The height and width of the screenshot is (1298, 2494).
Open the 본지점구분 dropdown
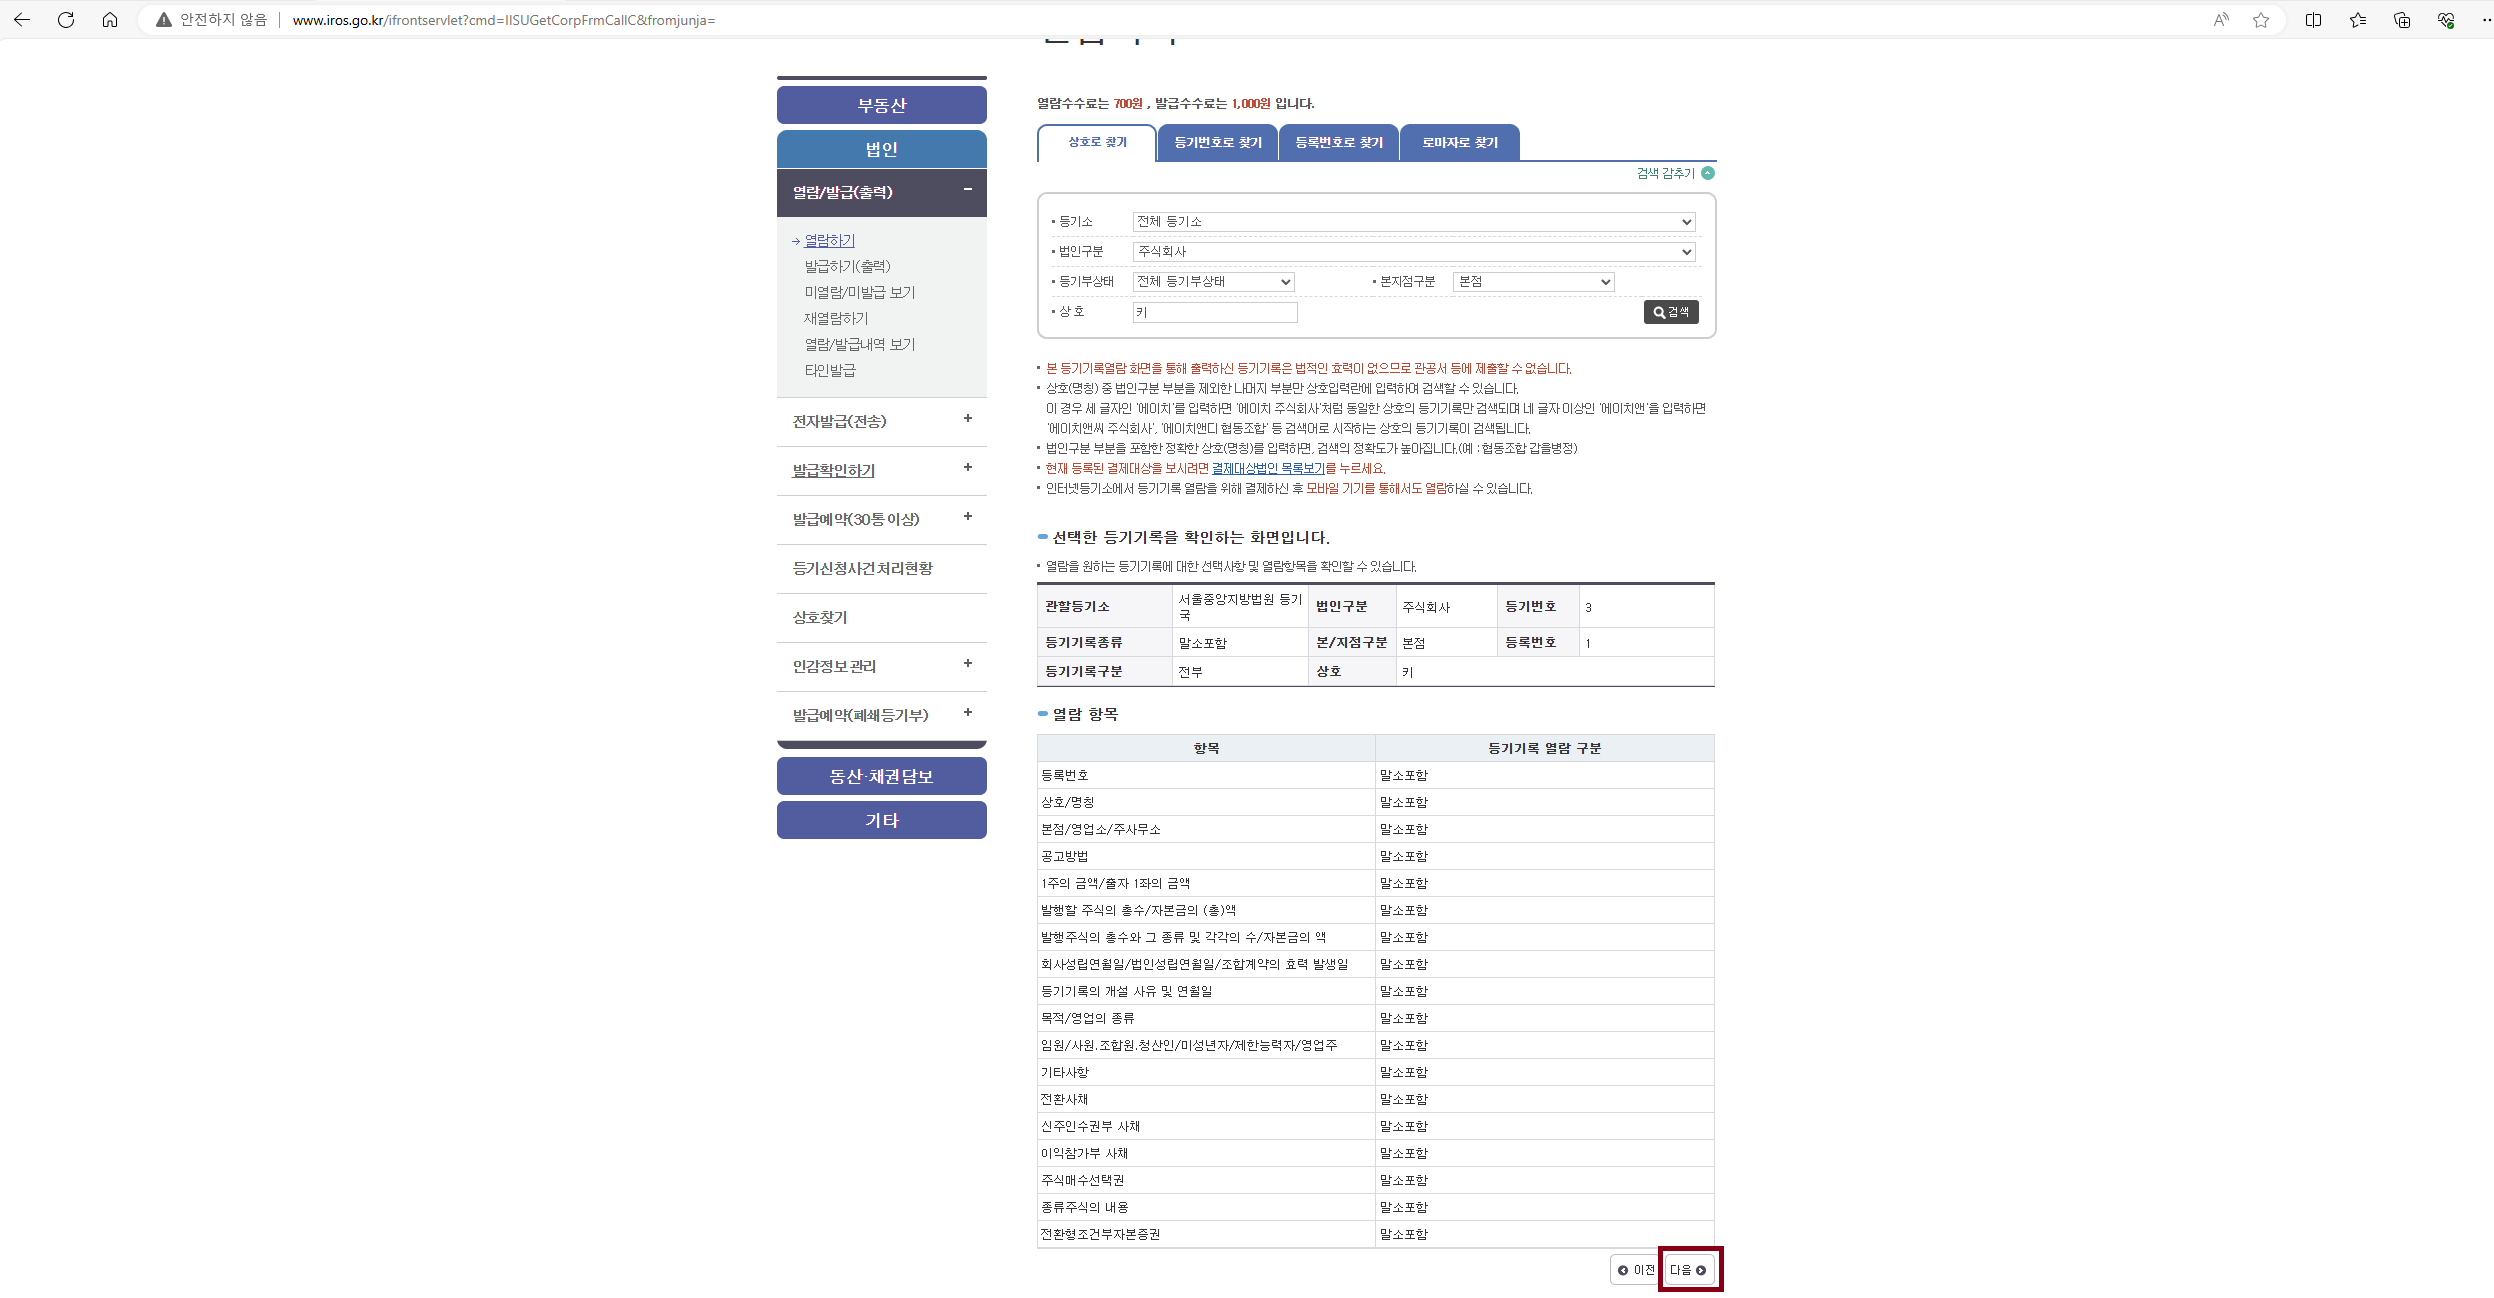(1533, 282)
